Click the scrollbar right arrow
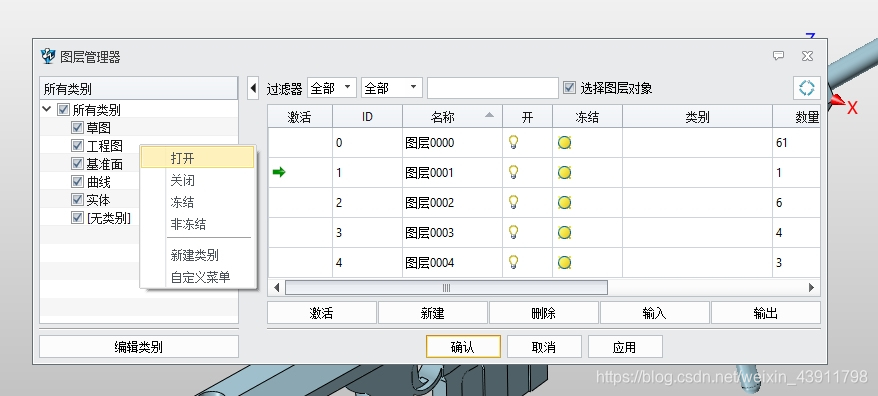The height and width of the screenshot is (396, 878). point(811,287)
